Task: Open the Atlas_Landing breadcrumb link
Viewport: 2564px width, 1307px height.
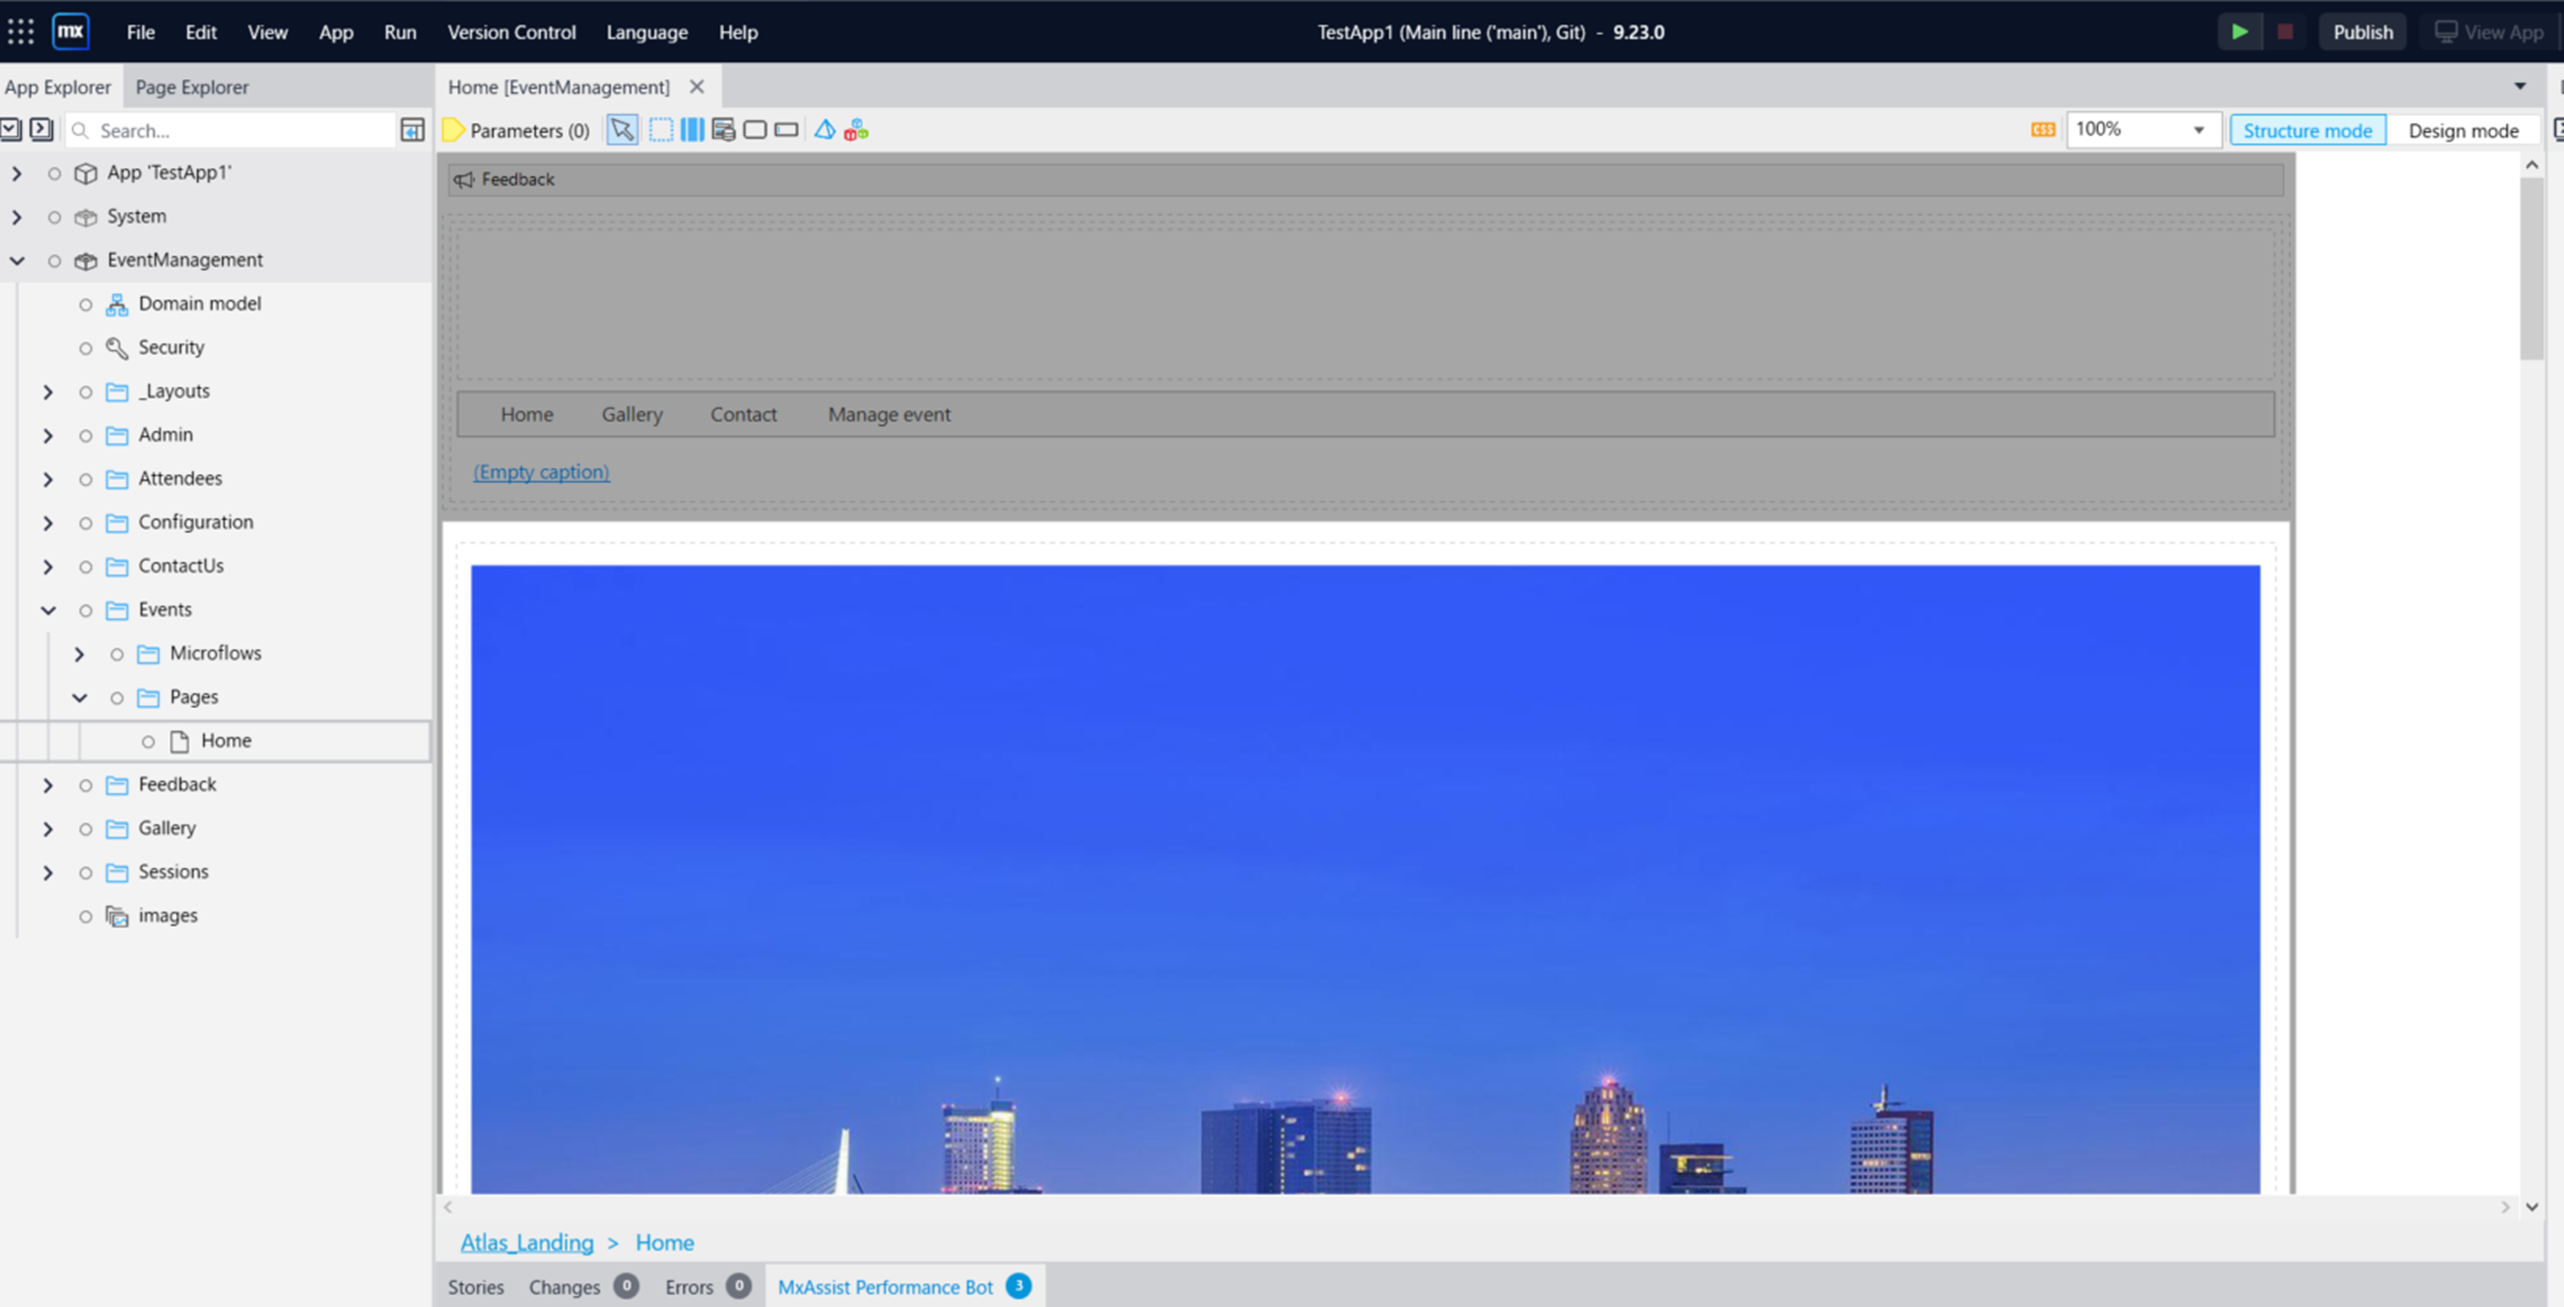Action: pyautogui.click(x=527, y=1242)
